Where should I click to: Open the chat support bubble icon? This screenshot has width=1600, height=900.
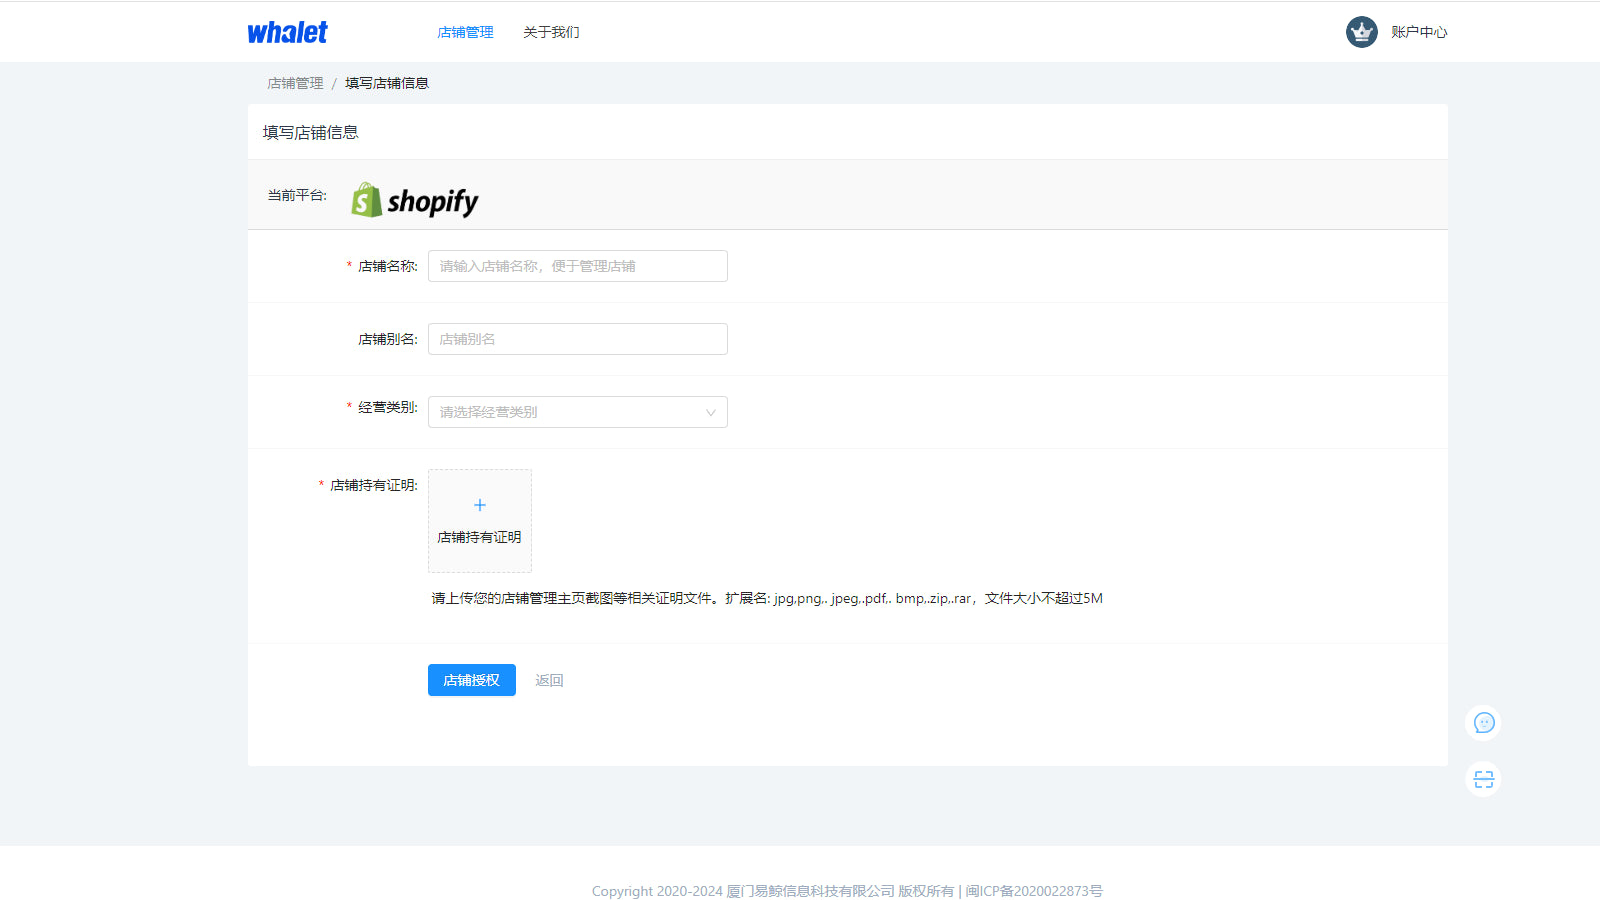(1484, 723)
